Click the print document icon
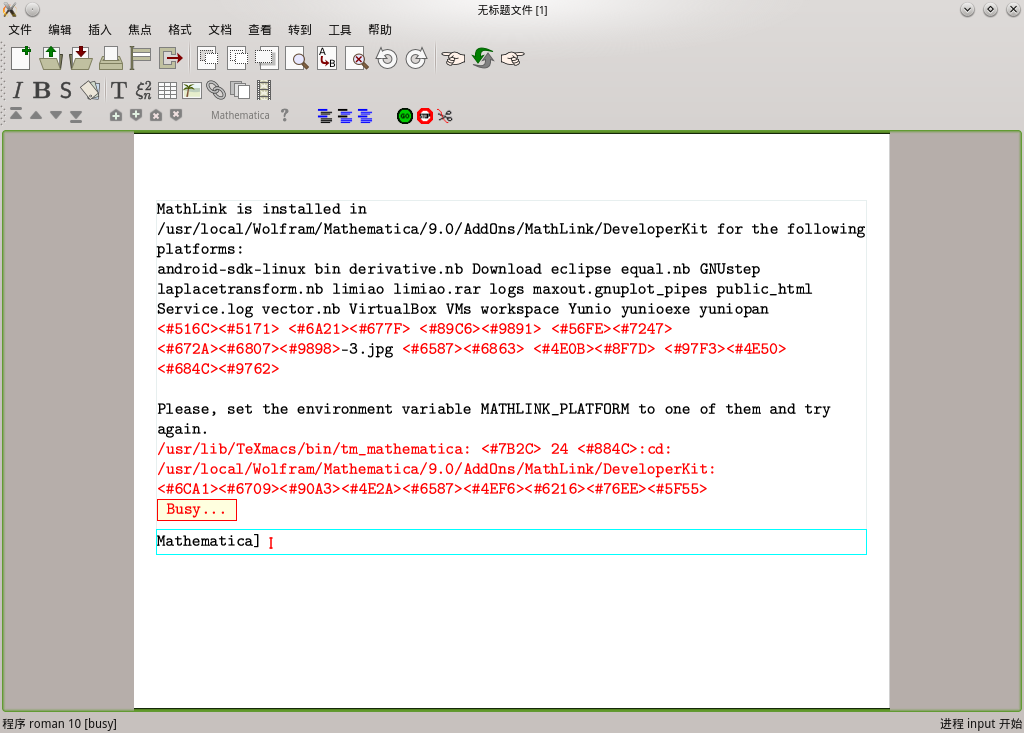The image size is (1024, 733). tap(111, 58)
